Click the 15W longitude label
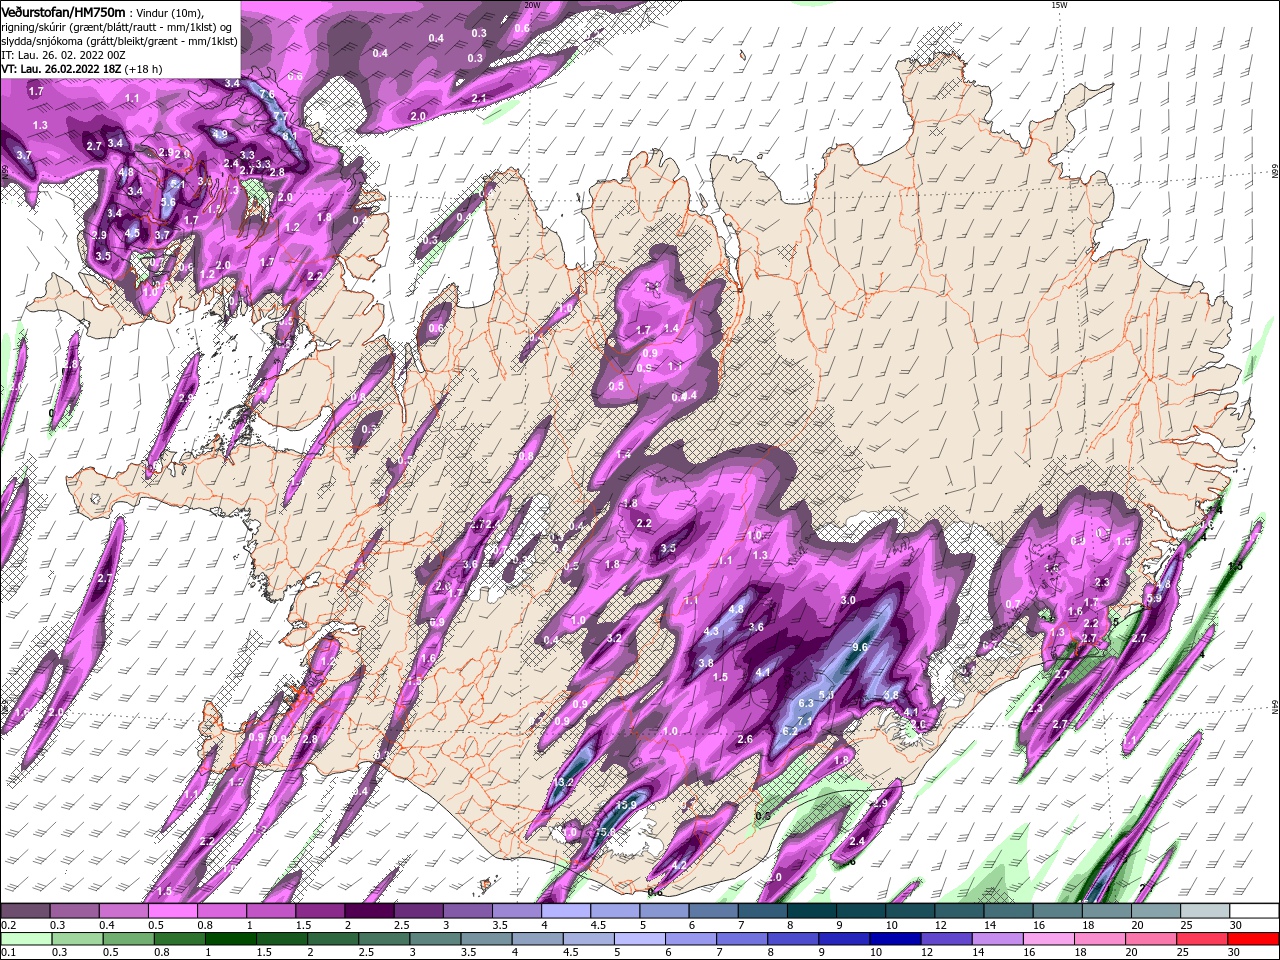 [1059, 5]
